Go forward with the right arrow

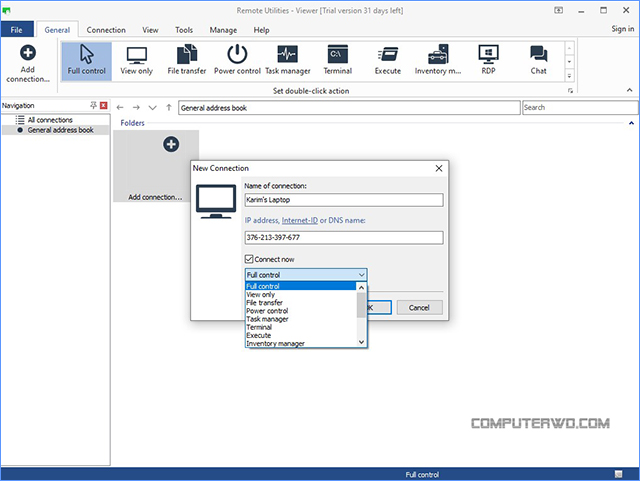click(136, 108)
